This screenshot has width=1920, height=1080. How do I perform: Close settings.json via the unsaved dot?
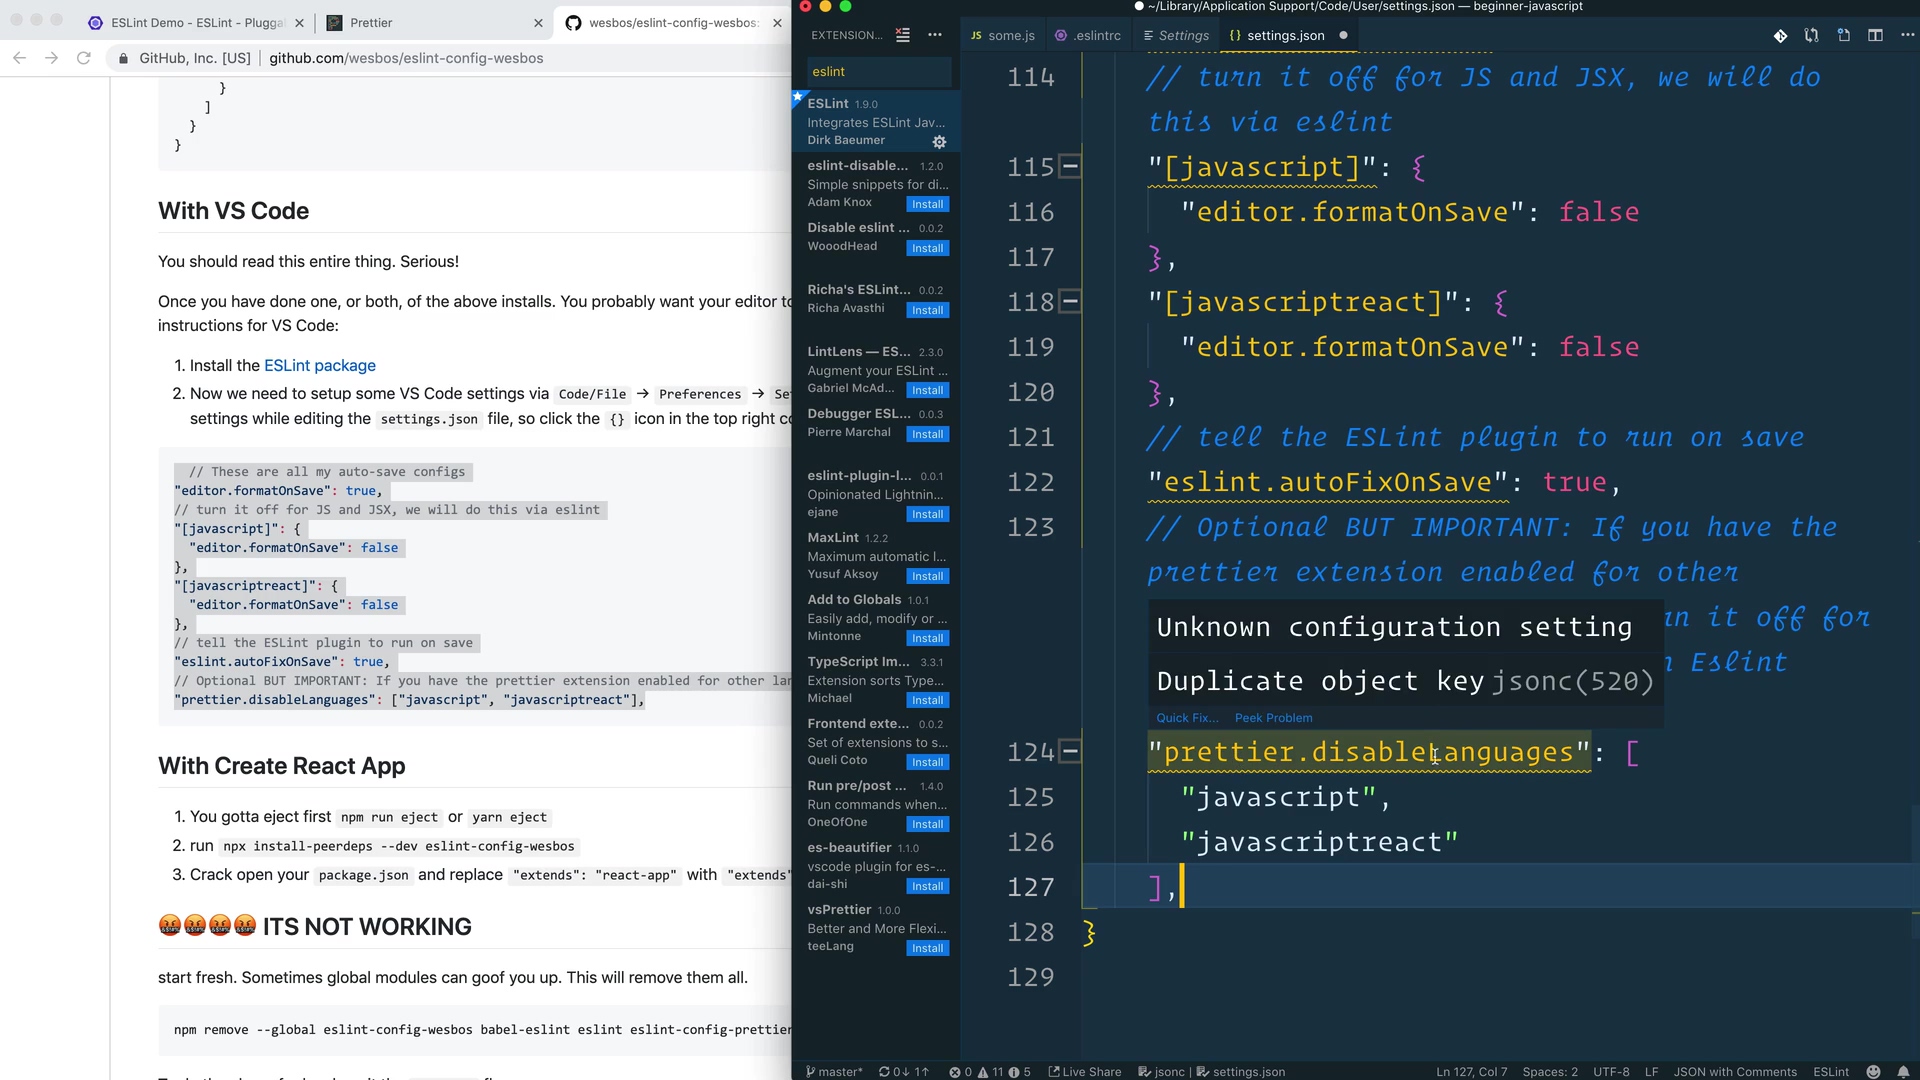click(x=1343, y=35)
